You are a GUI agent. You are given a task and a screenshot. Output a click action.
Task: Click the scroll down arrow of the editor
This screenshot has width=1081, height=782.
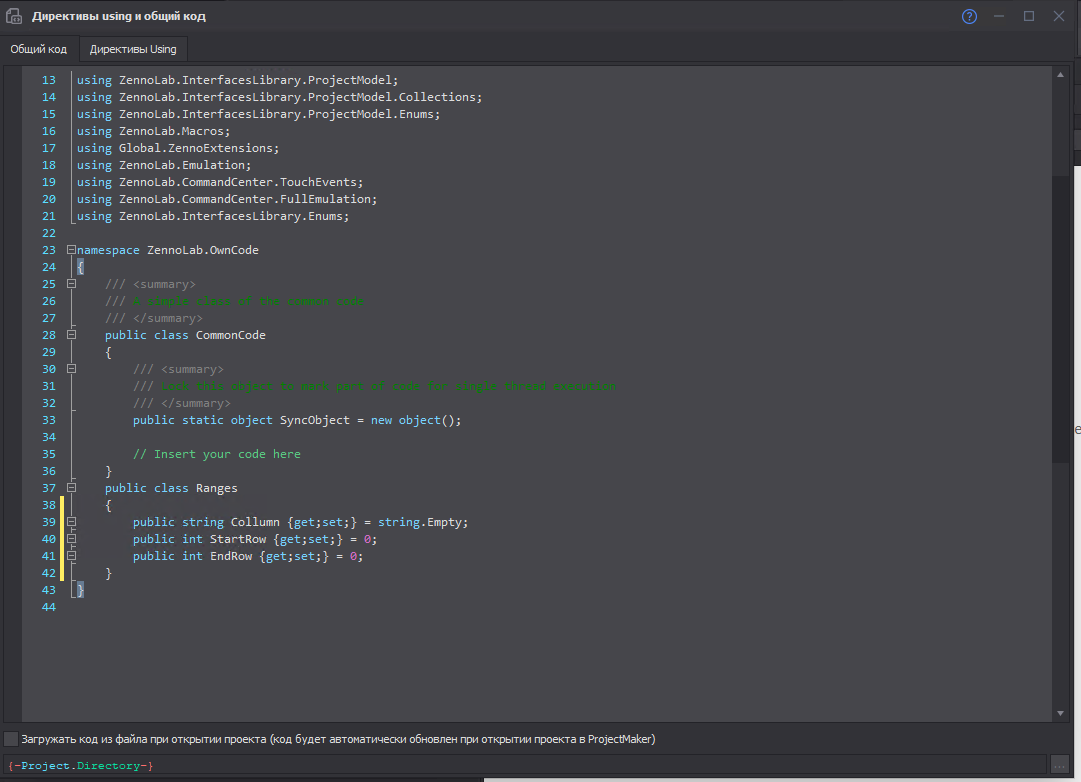1060,713
